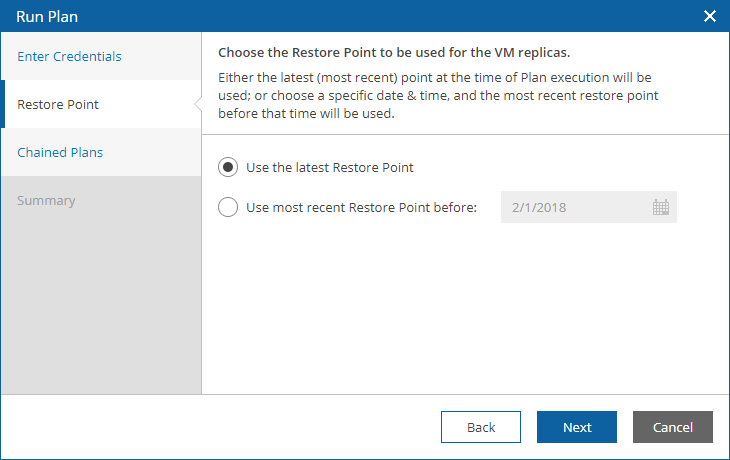730x460 pixels.
Task: Choose the most recent Restore Point before radio
Action: click(x=228, y=207)
